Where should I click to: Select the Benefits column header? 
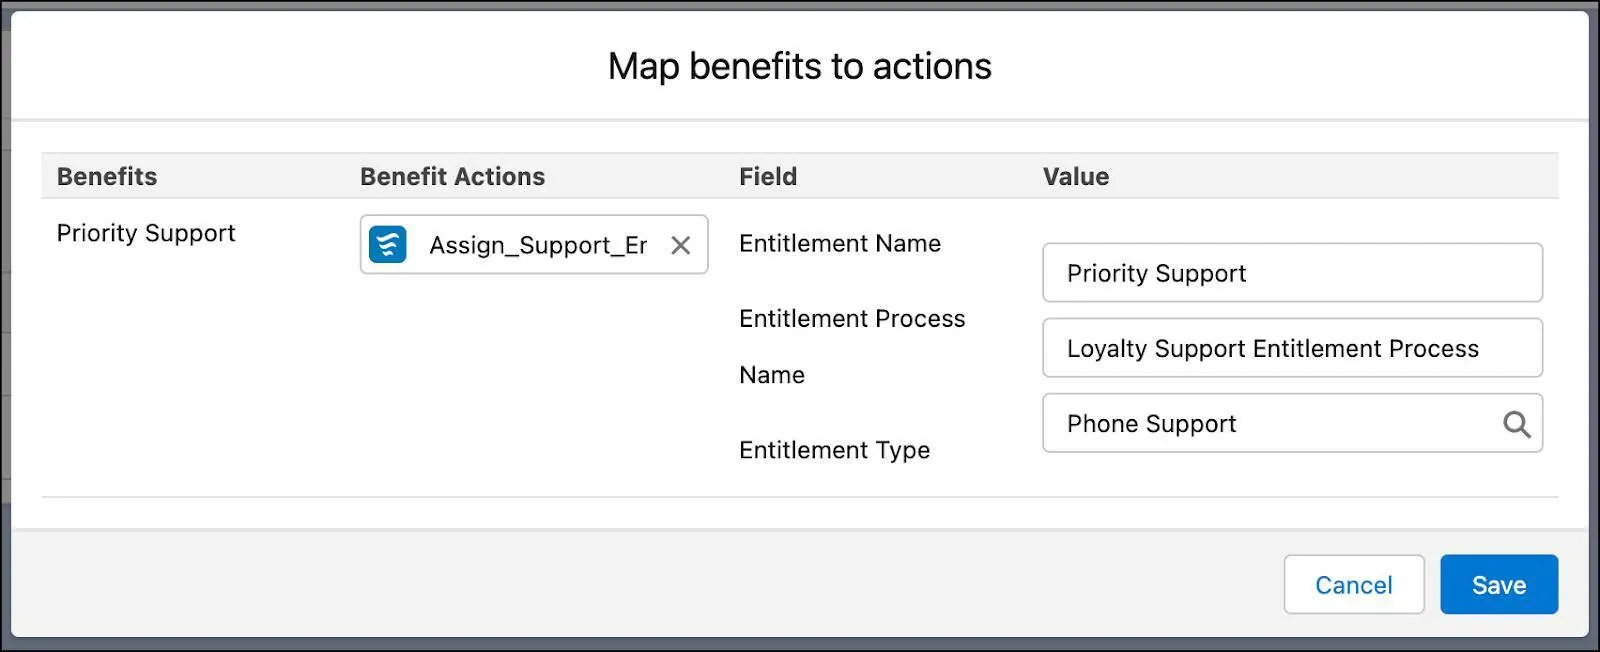point(107,177)
